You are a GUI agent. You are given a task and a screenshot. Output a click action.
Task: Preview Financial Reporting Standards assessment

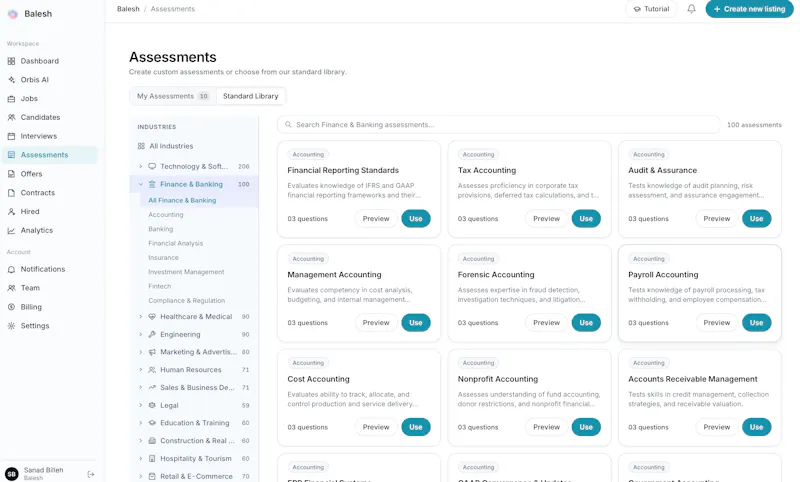pyautogui.click(x=376, y=219)
